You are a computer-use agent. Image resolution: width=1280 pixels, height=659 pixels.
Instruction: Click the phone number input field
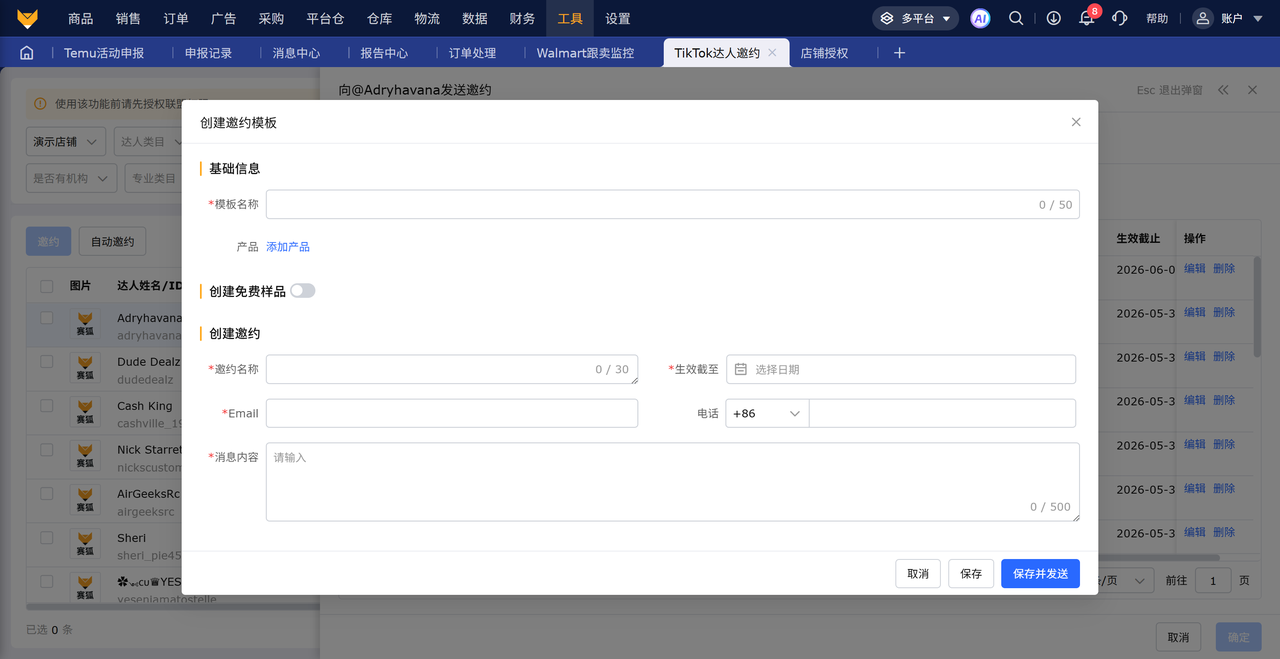pos(942,413)
